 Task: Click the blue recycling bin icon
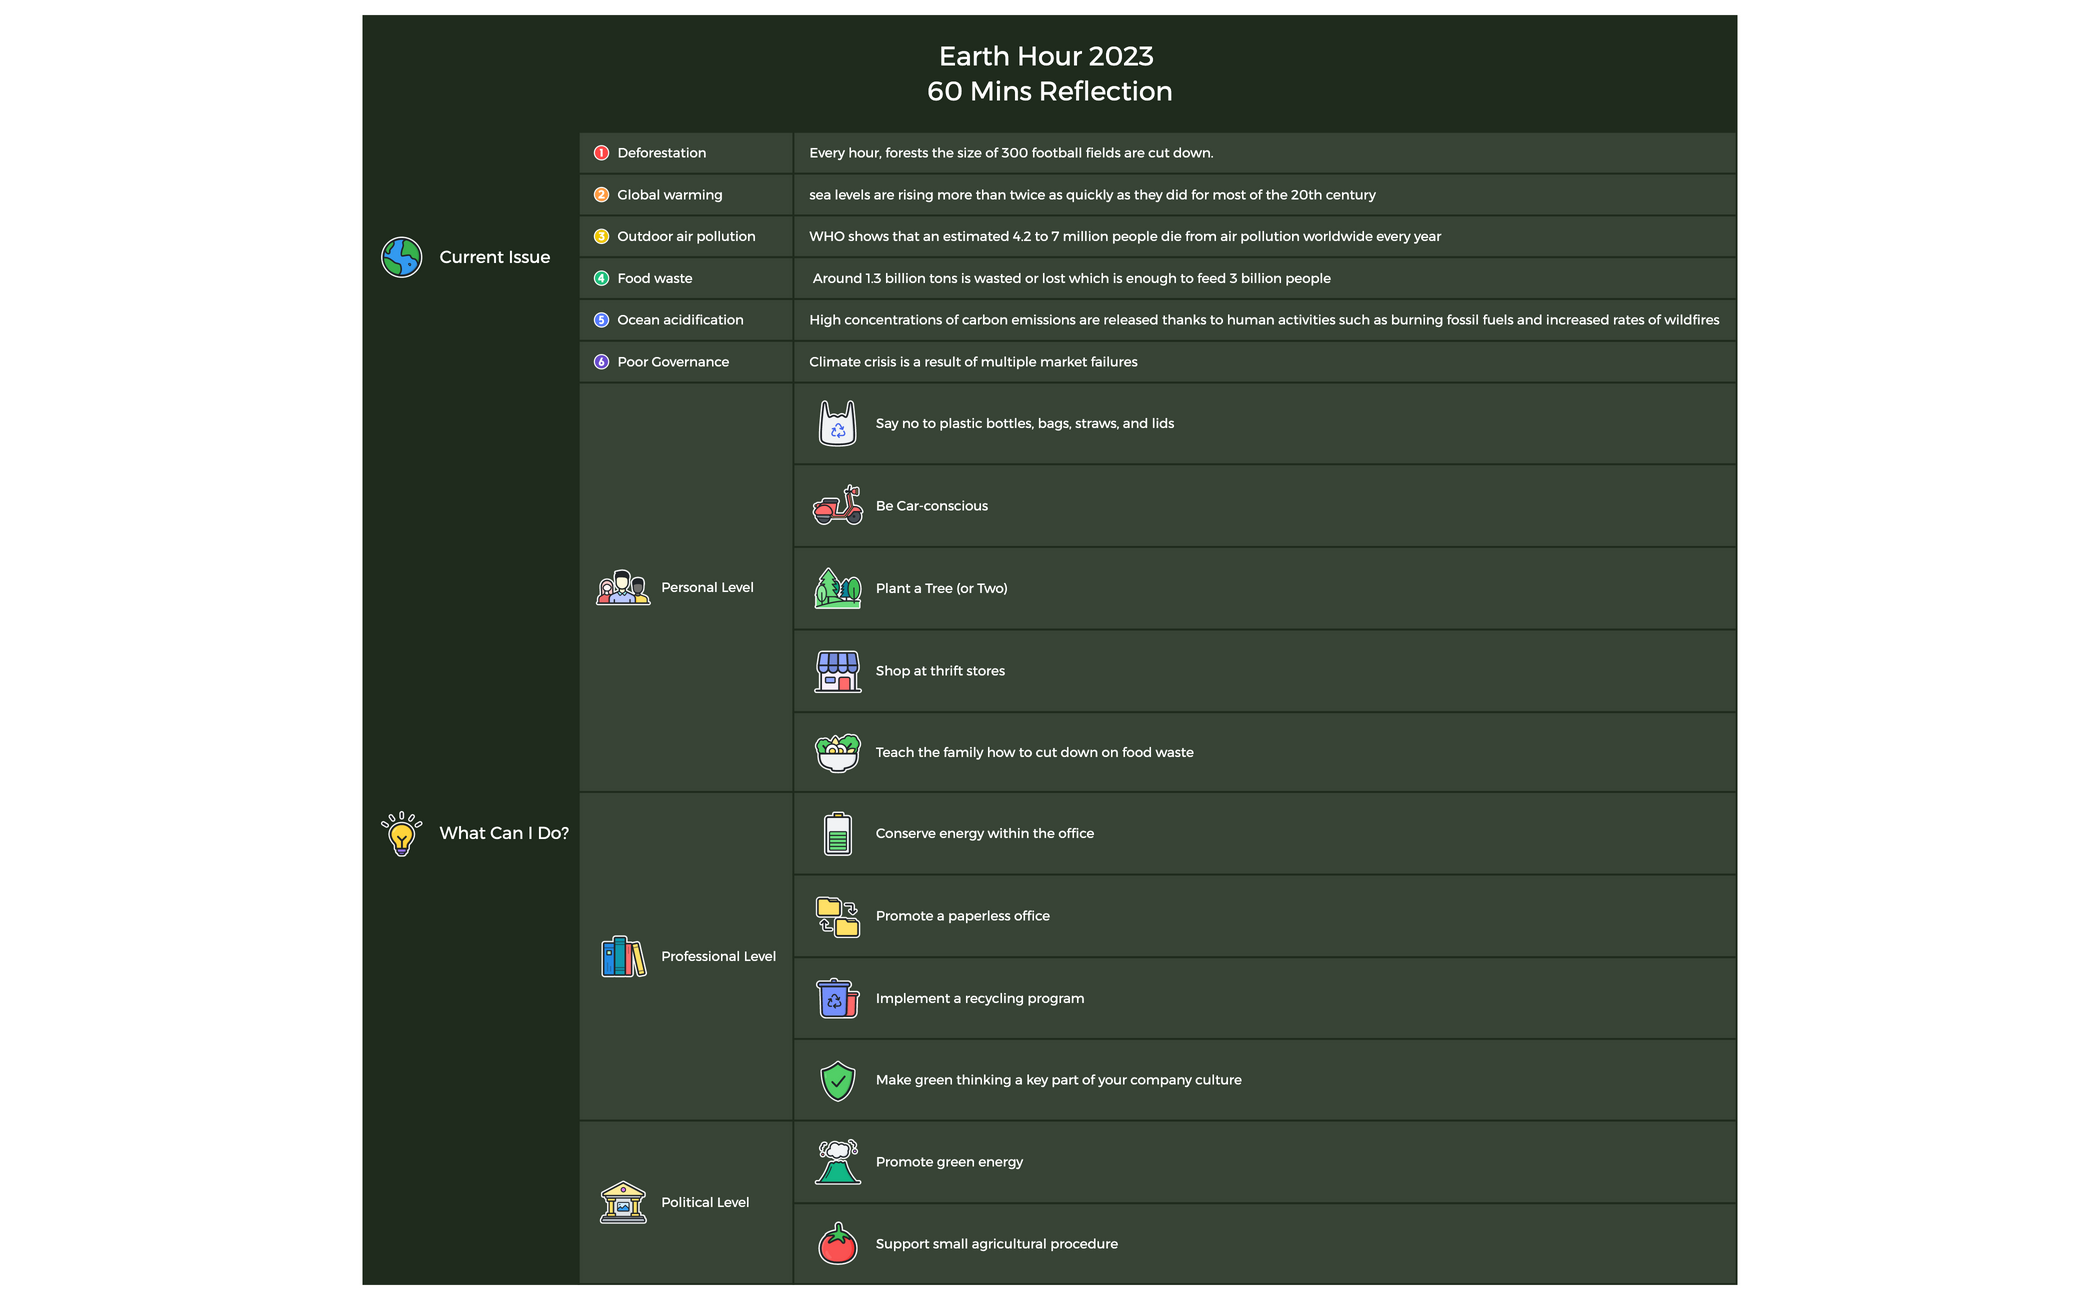pyautogui.click(x=837, y=998)
